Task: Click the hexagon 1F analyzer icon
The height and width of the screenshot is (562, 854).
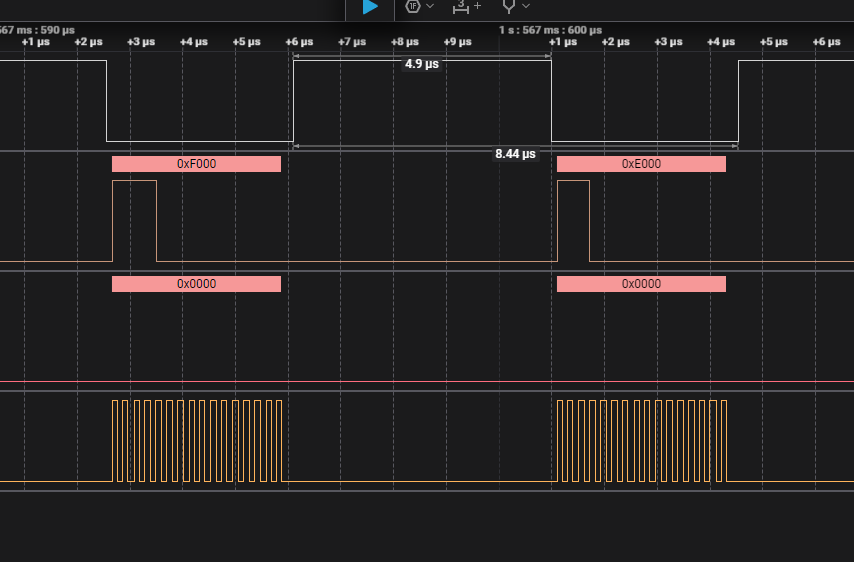Action: click(x=412, y=6)
